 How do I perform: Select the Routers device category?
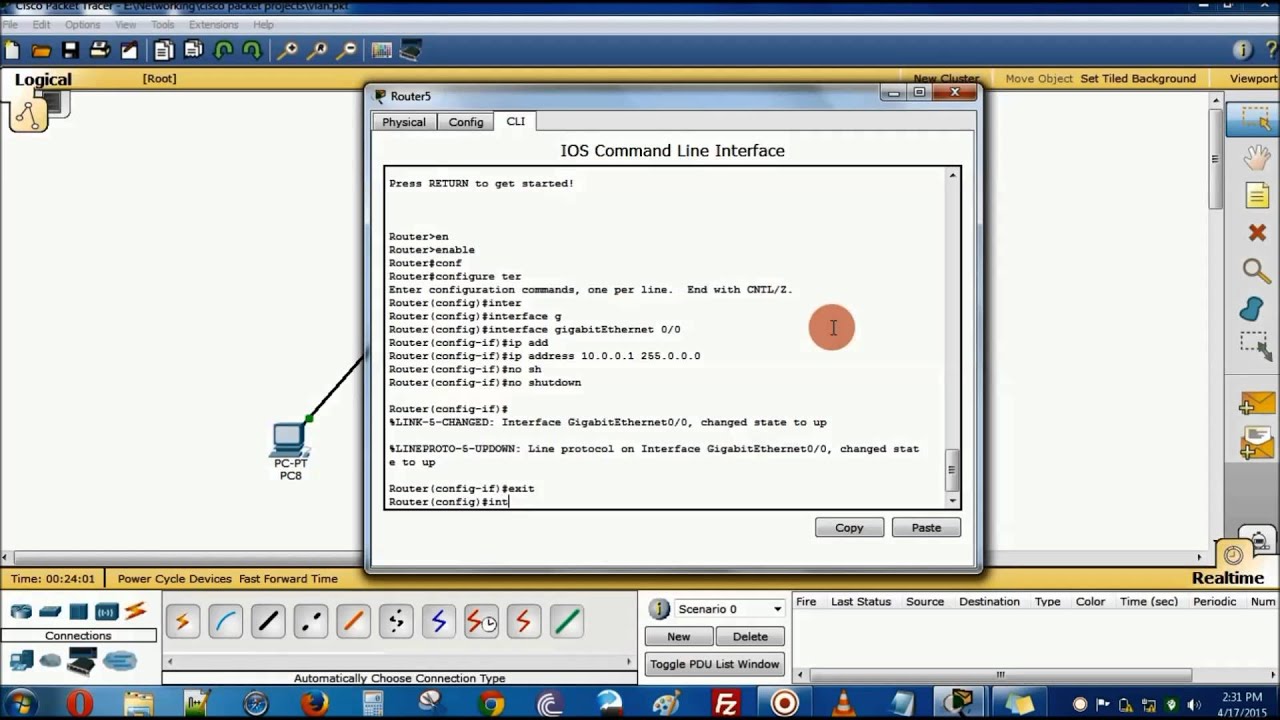coord(21,611)
